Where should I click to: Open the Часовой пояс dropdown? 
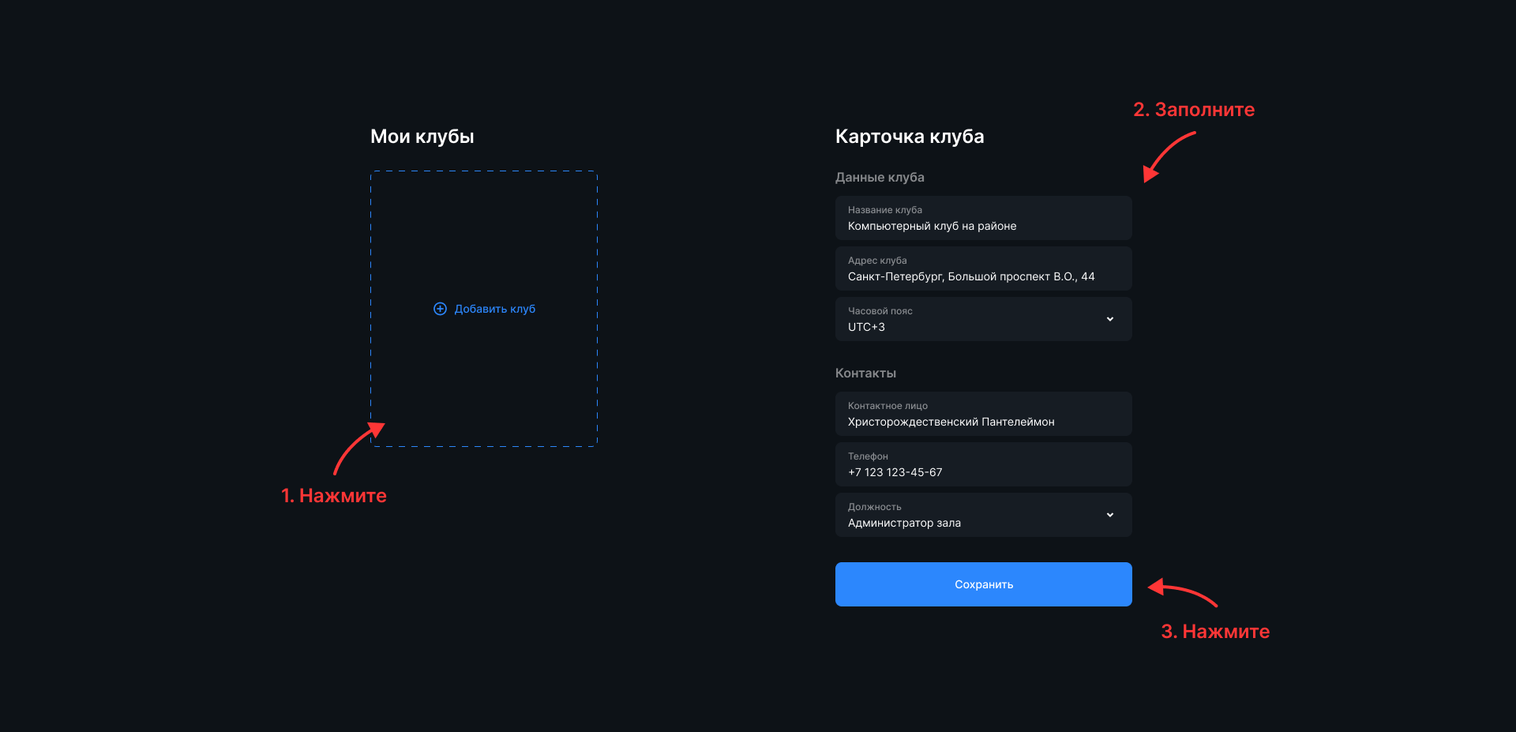[x=983, y=319]
